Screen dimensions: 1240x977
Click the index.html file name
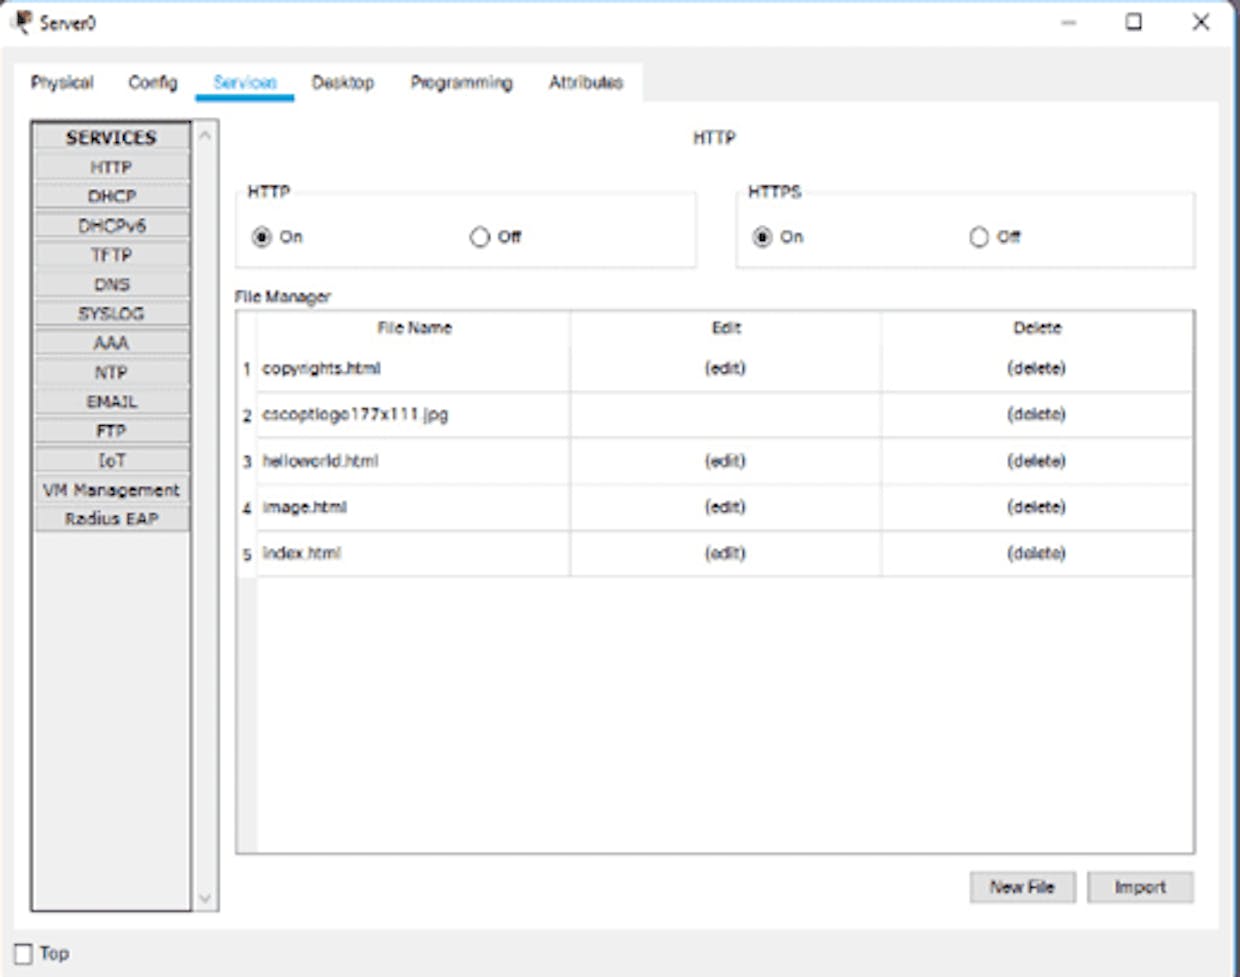[301, 553]
